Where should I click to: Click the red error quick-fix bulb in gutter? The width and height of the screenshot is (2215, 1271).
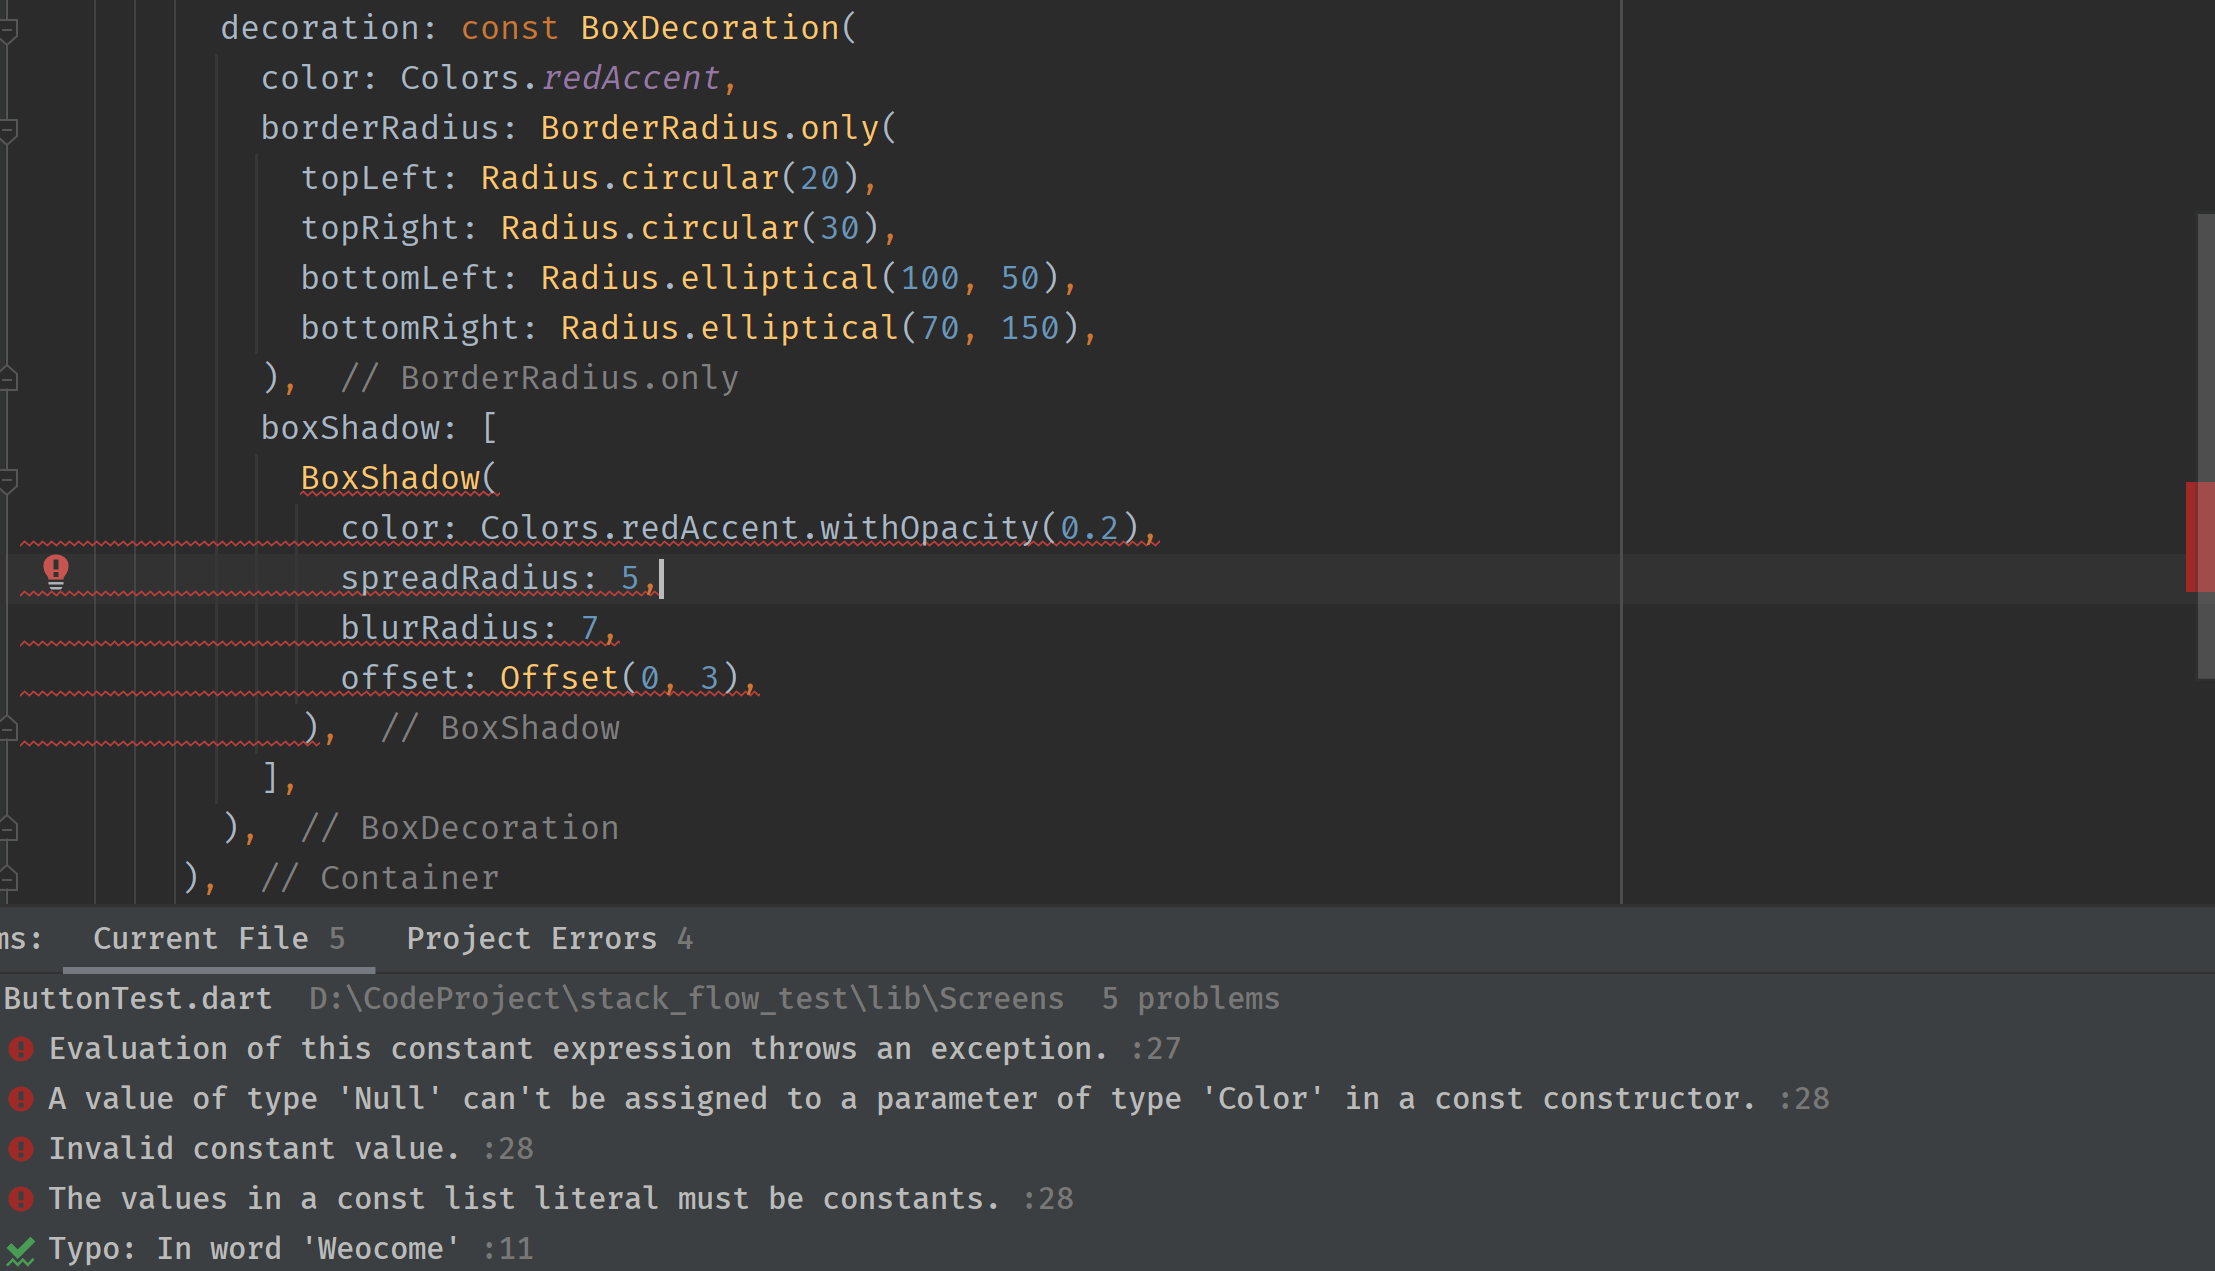56,572
